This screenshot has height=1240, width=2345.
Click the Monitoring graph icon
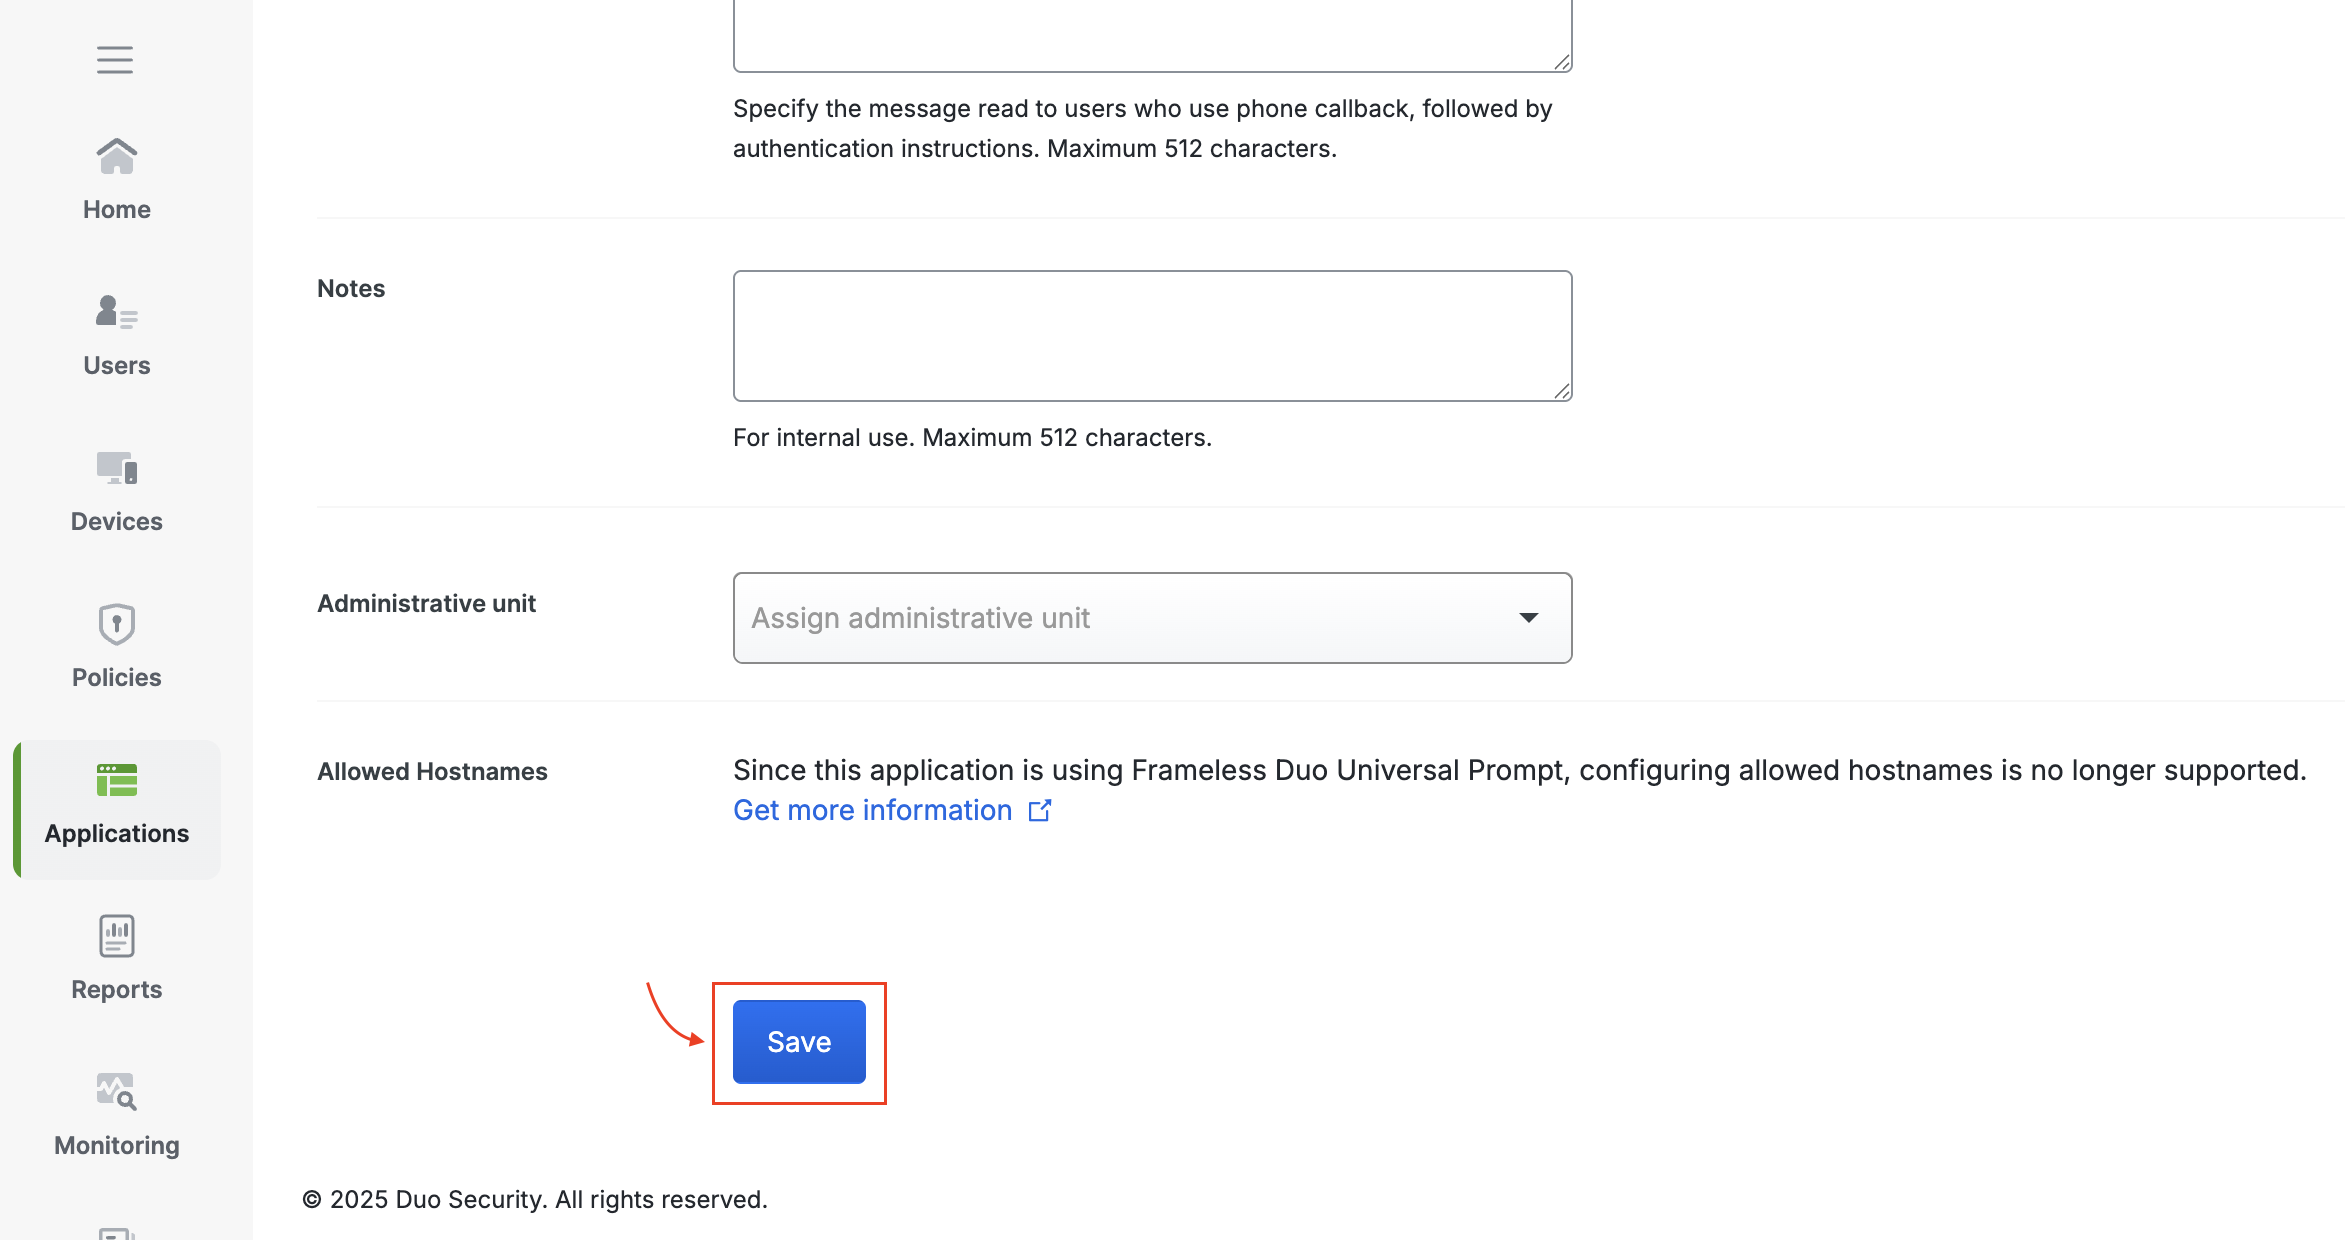click(x=117, y=1092)
